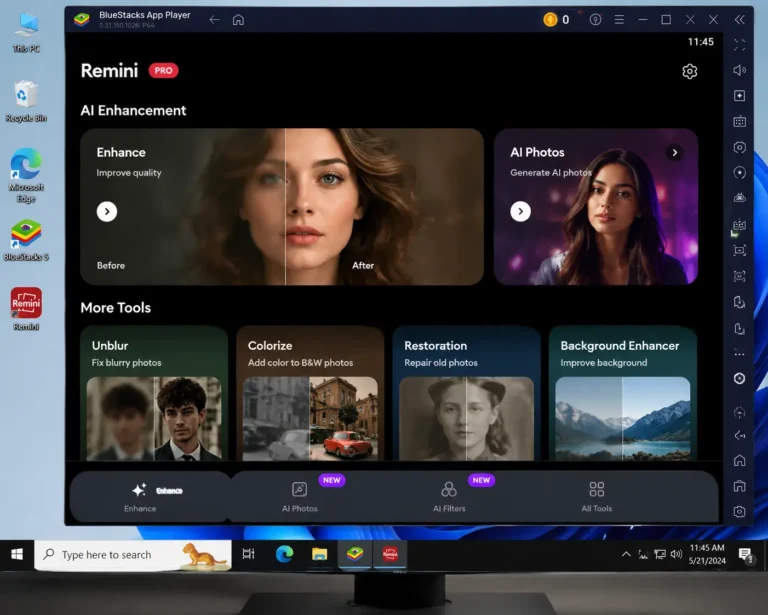Image resolution: width=768 pixels, height=615 pixels.
Task: Click the PRO badge next to Remini
Action: pyautogui.click(x=163, y=71)
